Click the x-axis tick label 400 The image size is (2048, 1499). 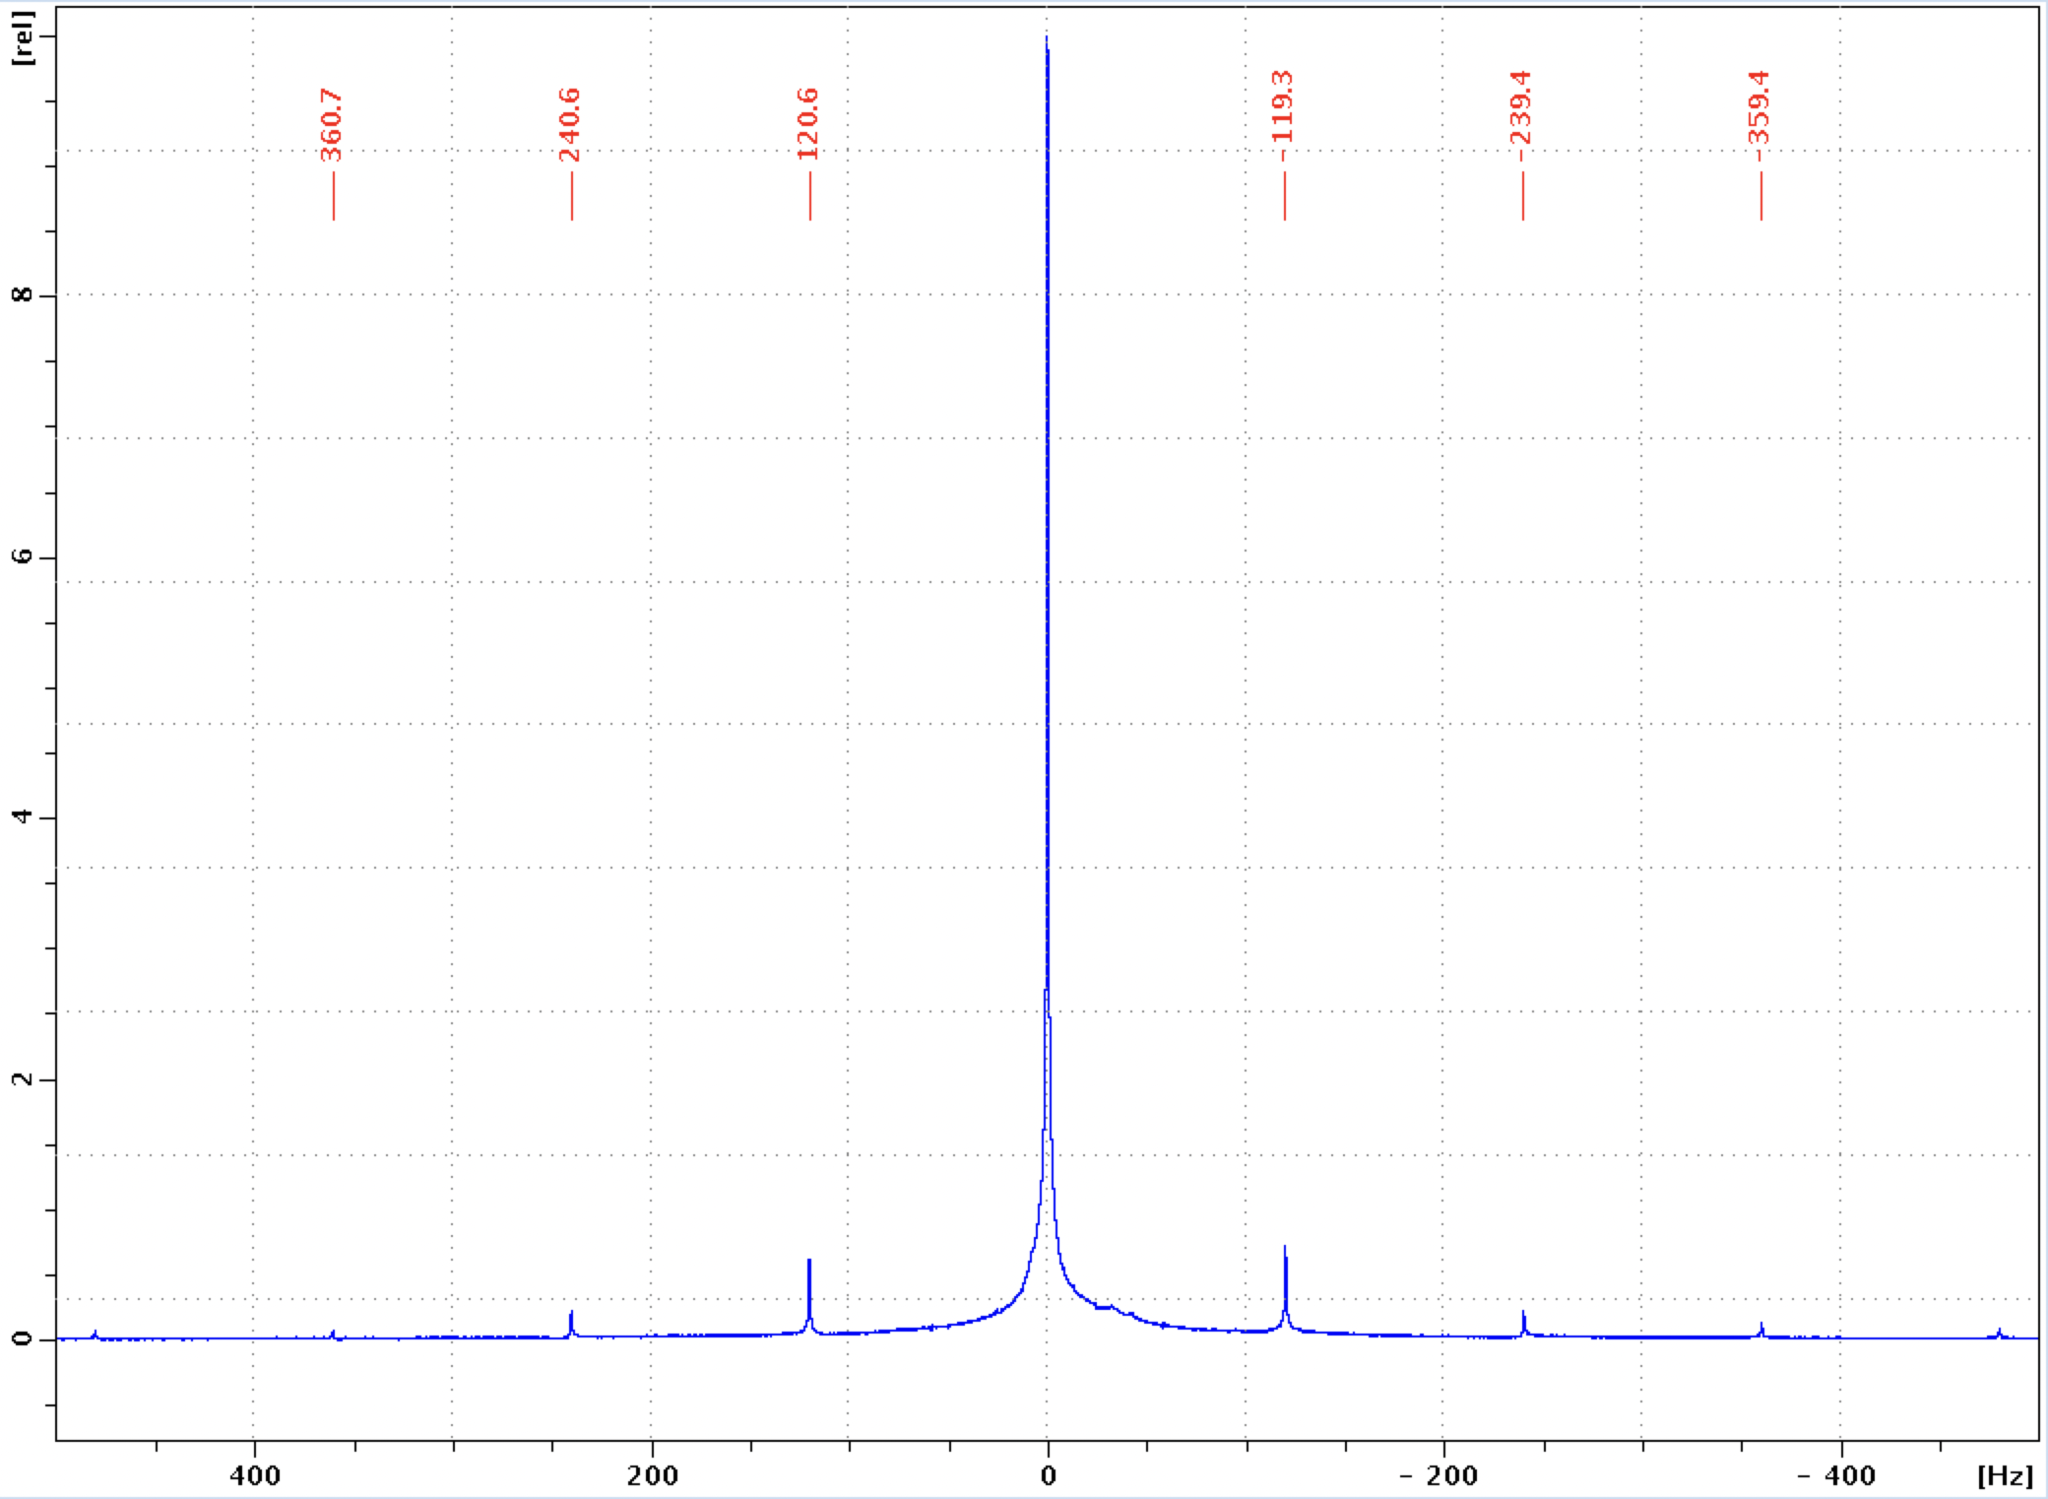pyautogui.click(x=255, y=1476)
